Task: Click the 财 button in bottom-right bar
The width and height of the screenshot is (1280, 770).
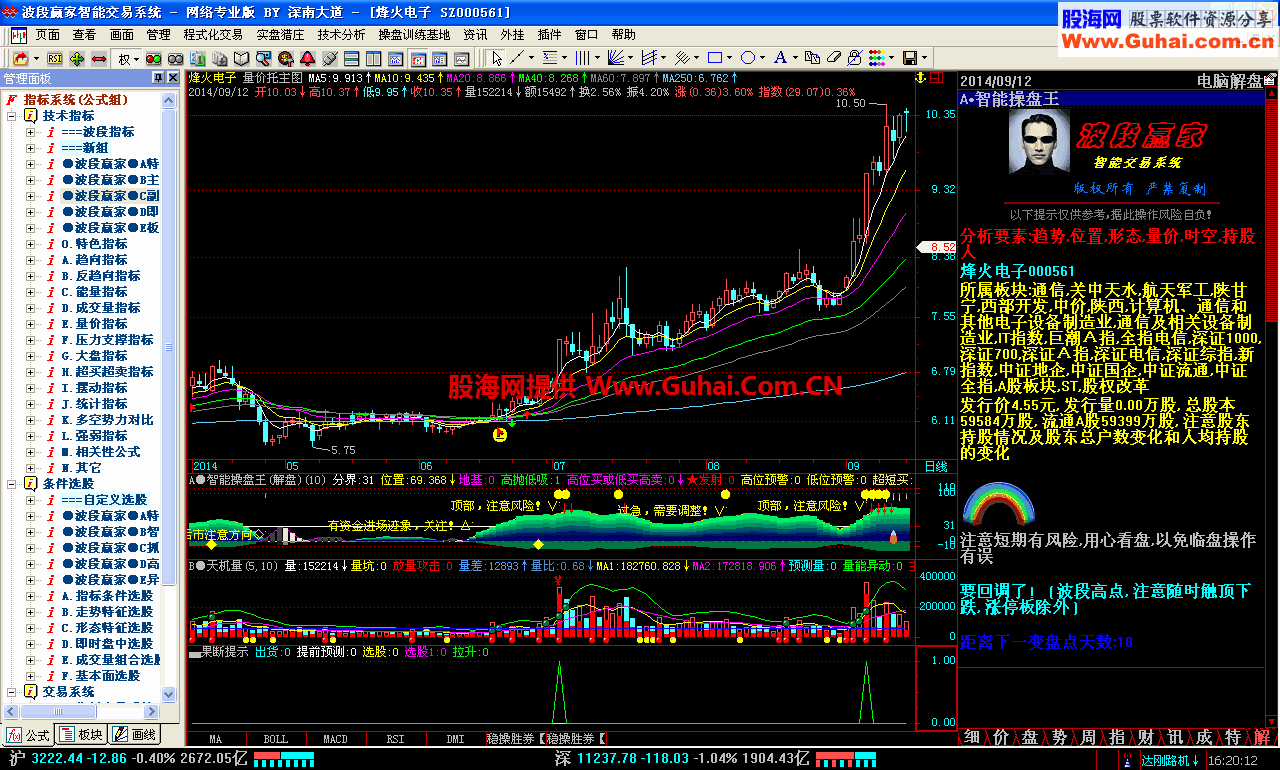Action: click(1146, 737)
